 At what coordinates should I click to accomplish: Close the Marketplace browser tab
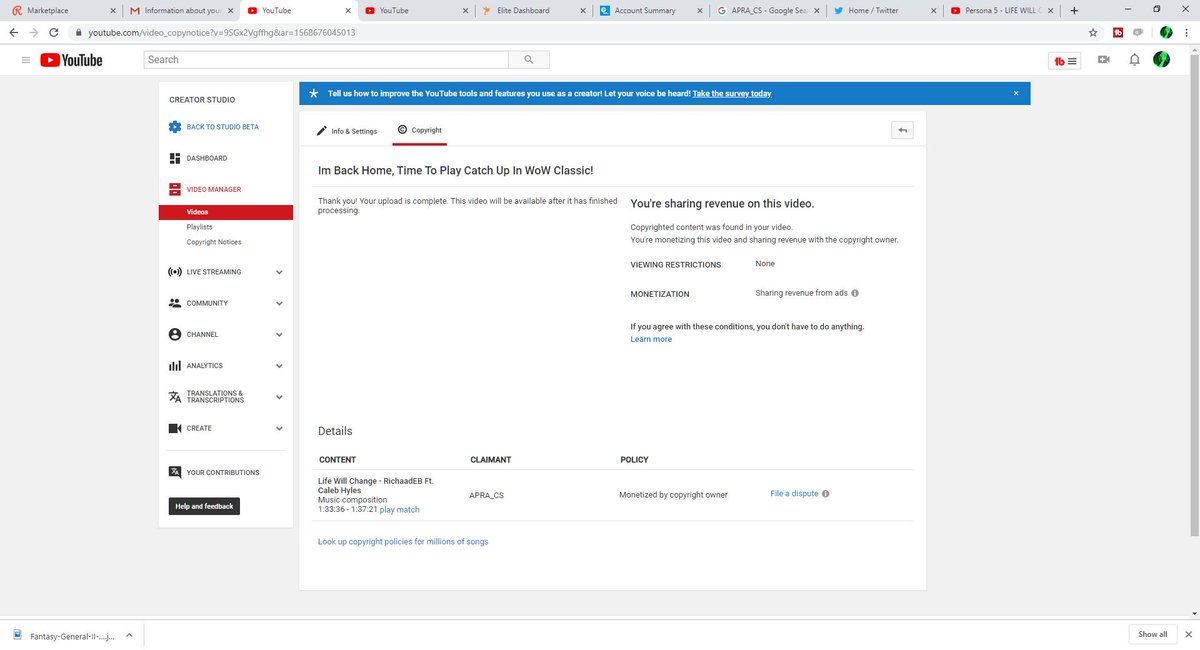(x=111, y=11)
